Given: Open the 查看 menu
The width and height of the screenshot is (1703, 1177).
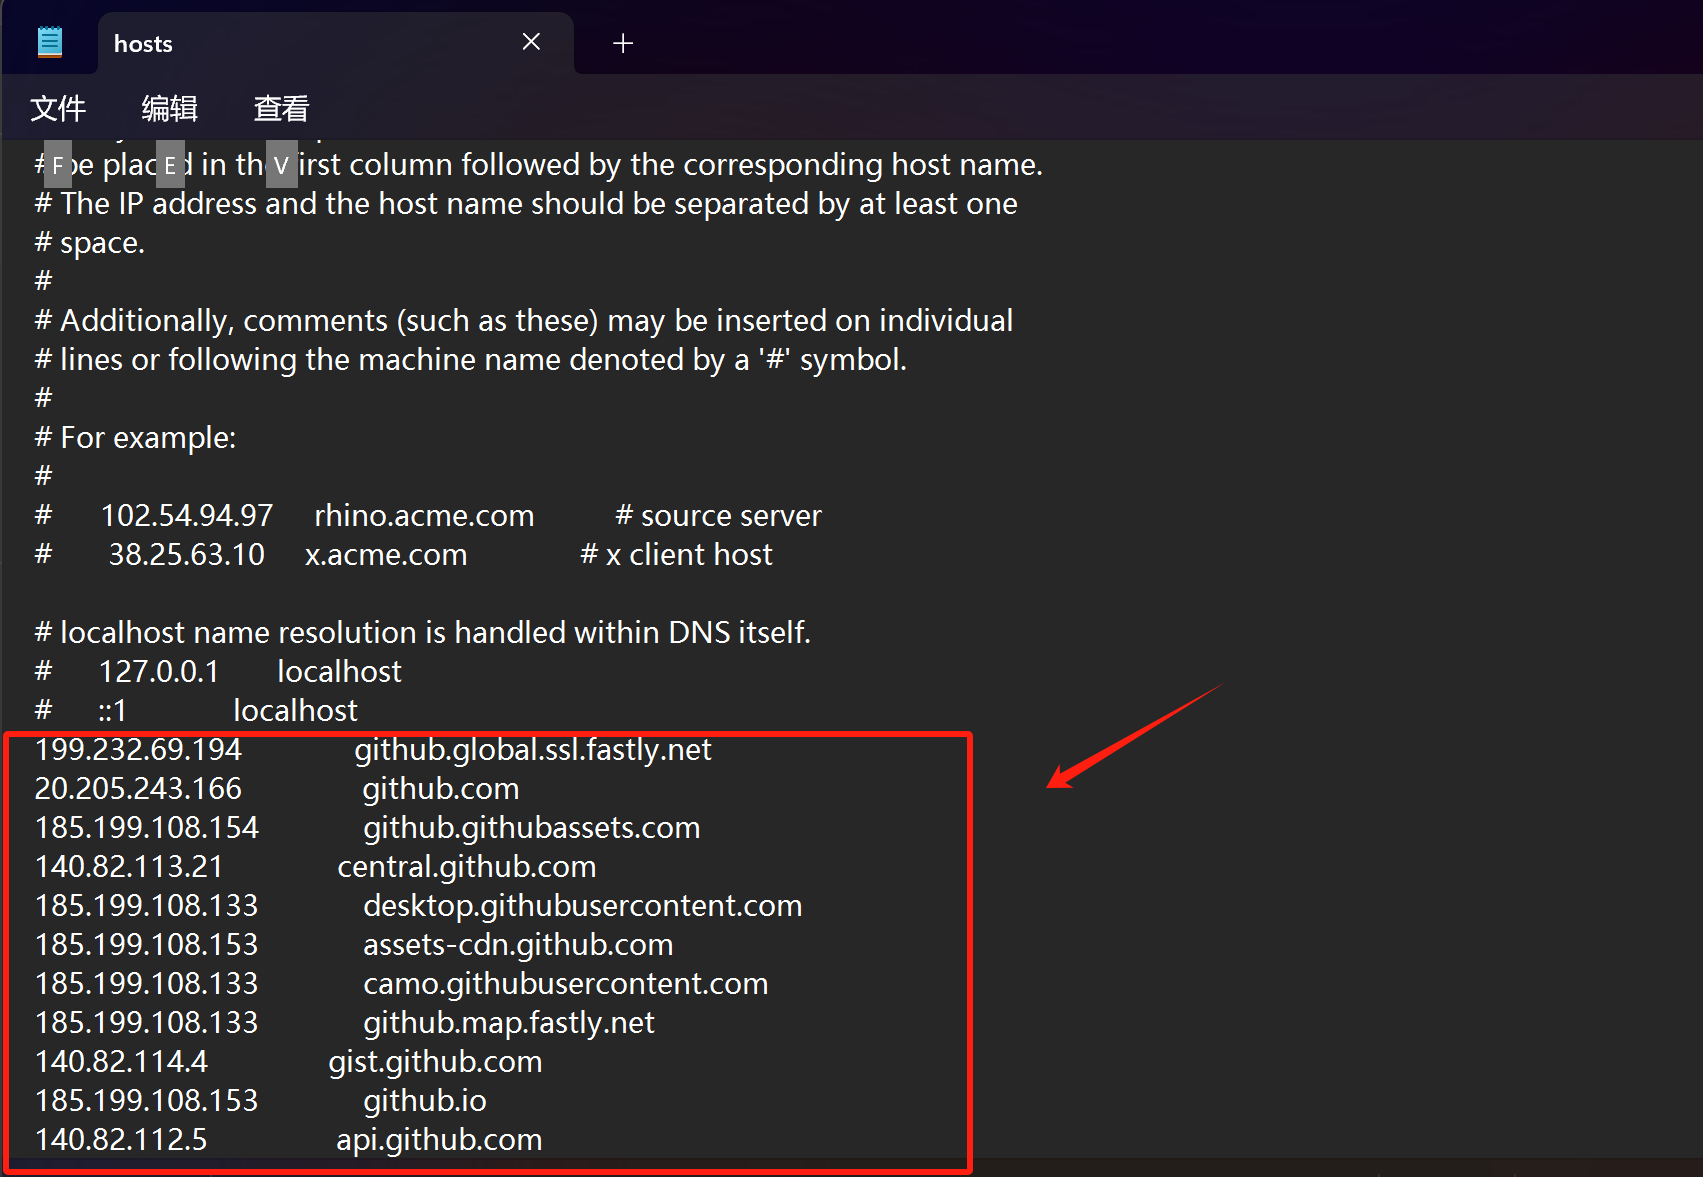Looking at the screenshot, I should tap(280, 108).
